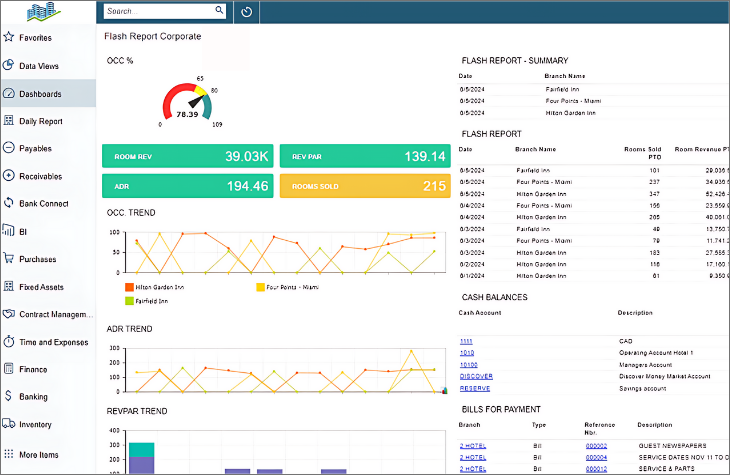Open the DISCOVER cash account link
The width and height of the screenshot is (730, 475).
(476, 376)
